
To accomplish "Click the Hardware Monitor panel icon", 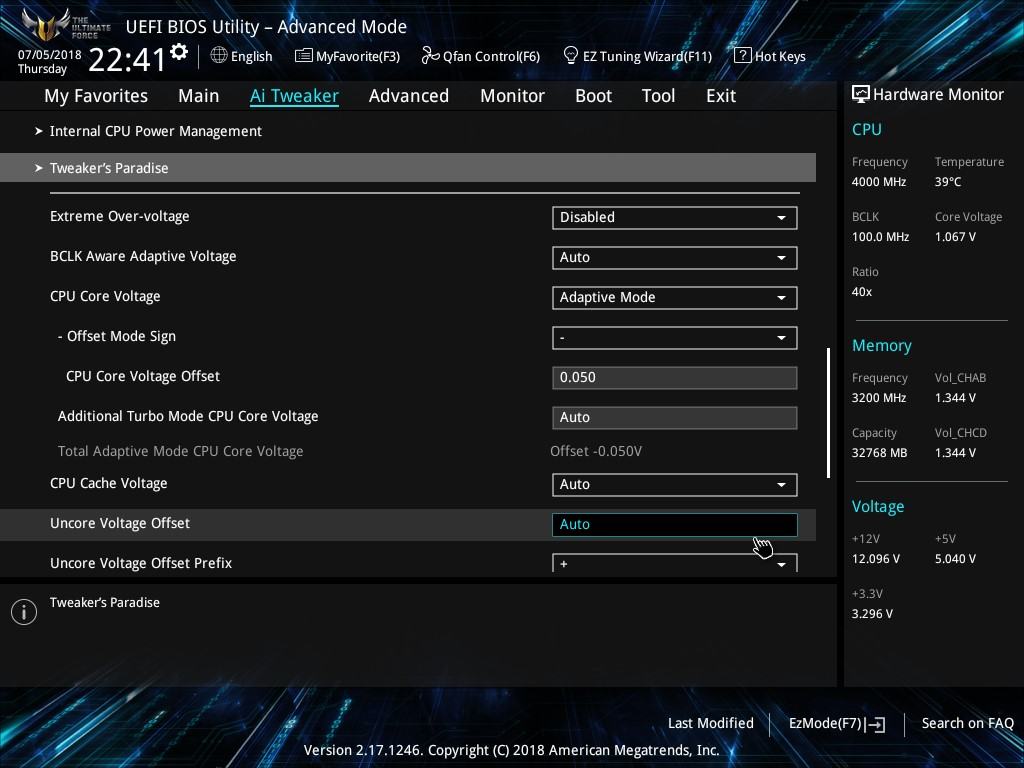I will click(861, 94).
